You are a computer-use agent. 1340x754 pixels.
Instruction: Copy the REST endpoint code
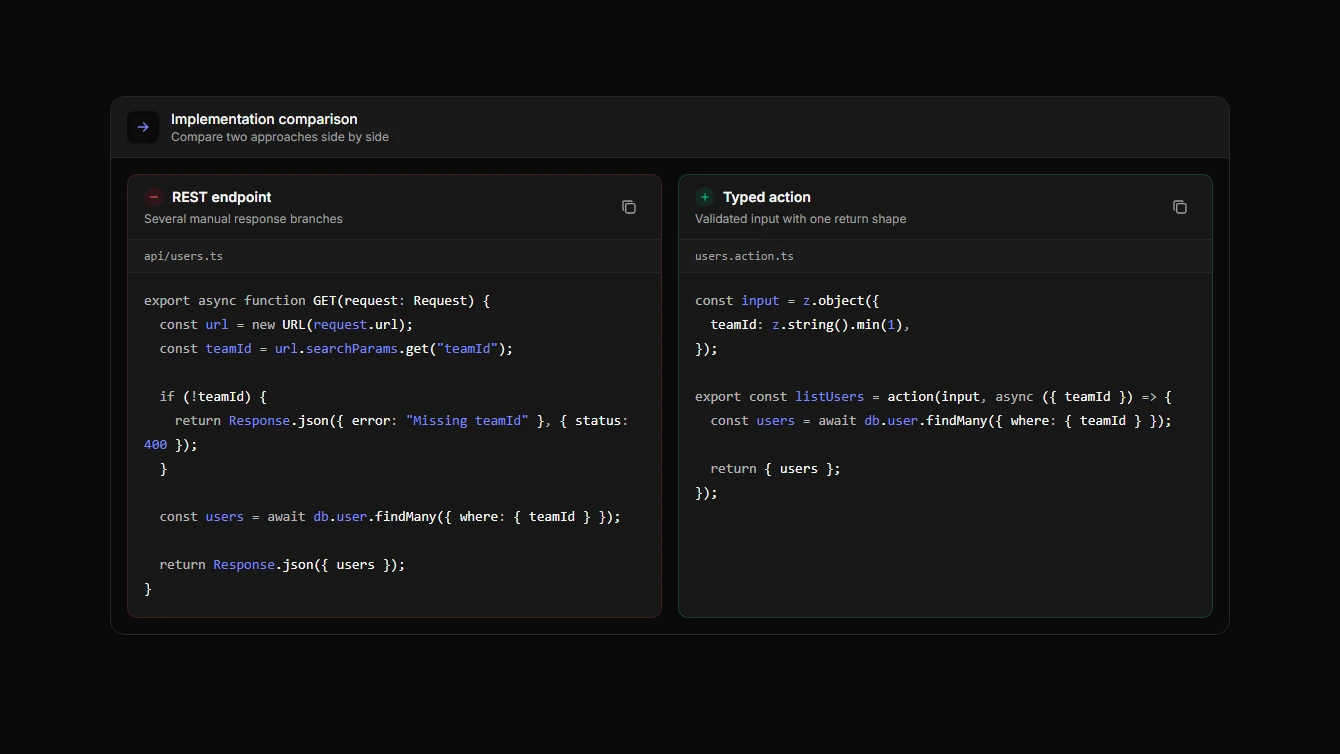click(629, 207)
